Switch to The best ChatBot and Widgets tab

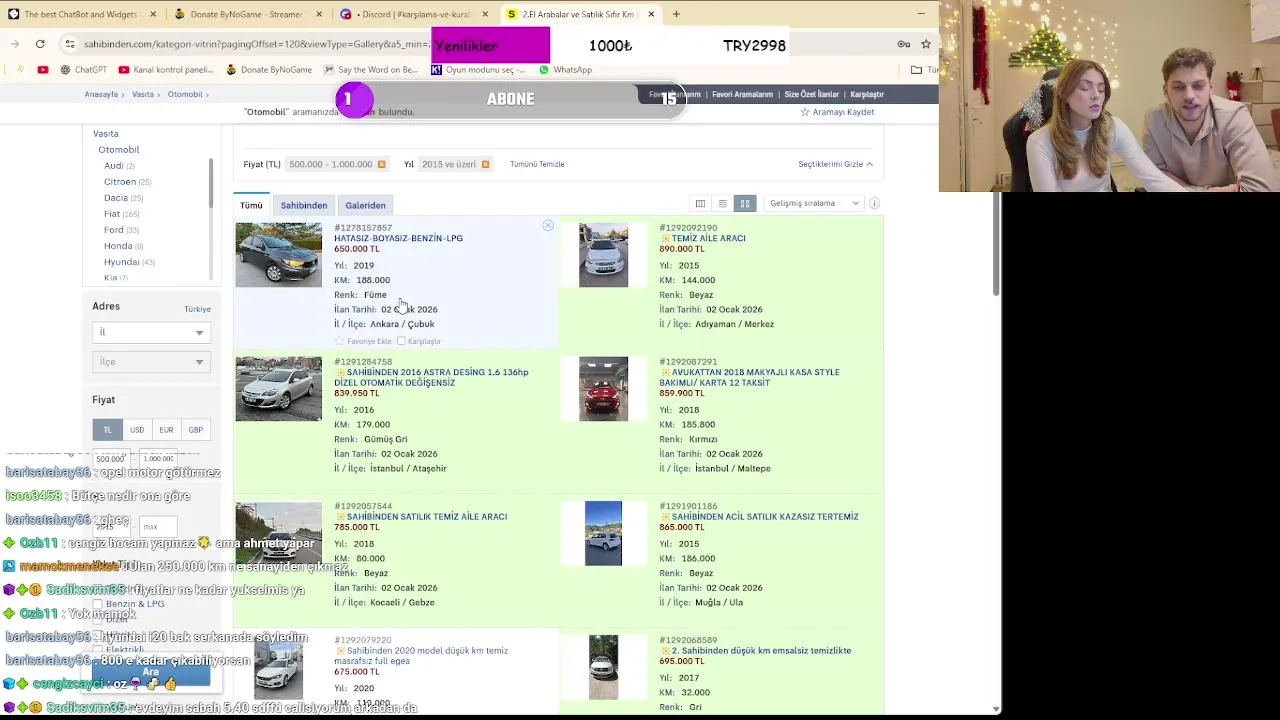(x=80, y=14)
